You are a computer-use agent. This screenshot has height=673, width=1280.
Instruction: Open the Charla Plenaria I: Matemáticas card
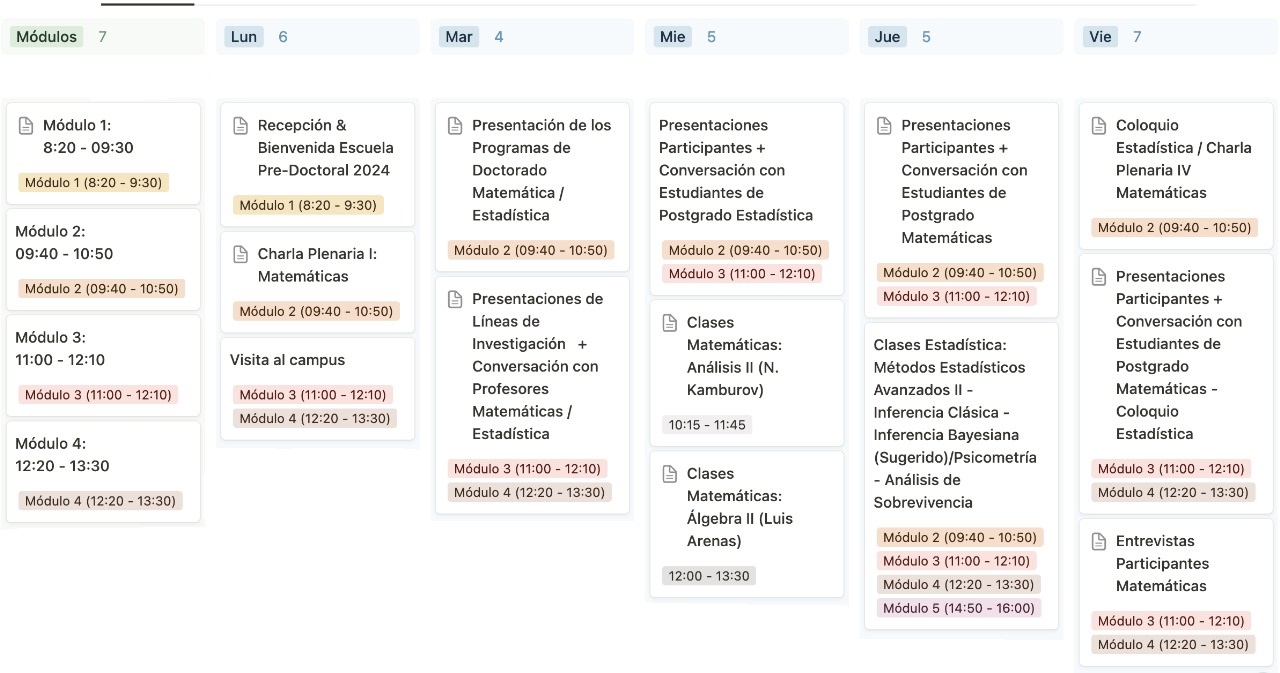tap(317, 283)
